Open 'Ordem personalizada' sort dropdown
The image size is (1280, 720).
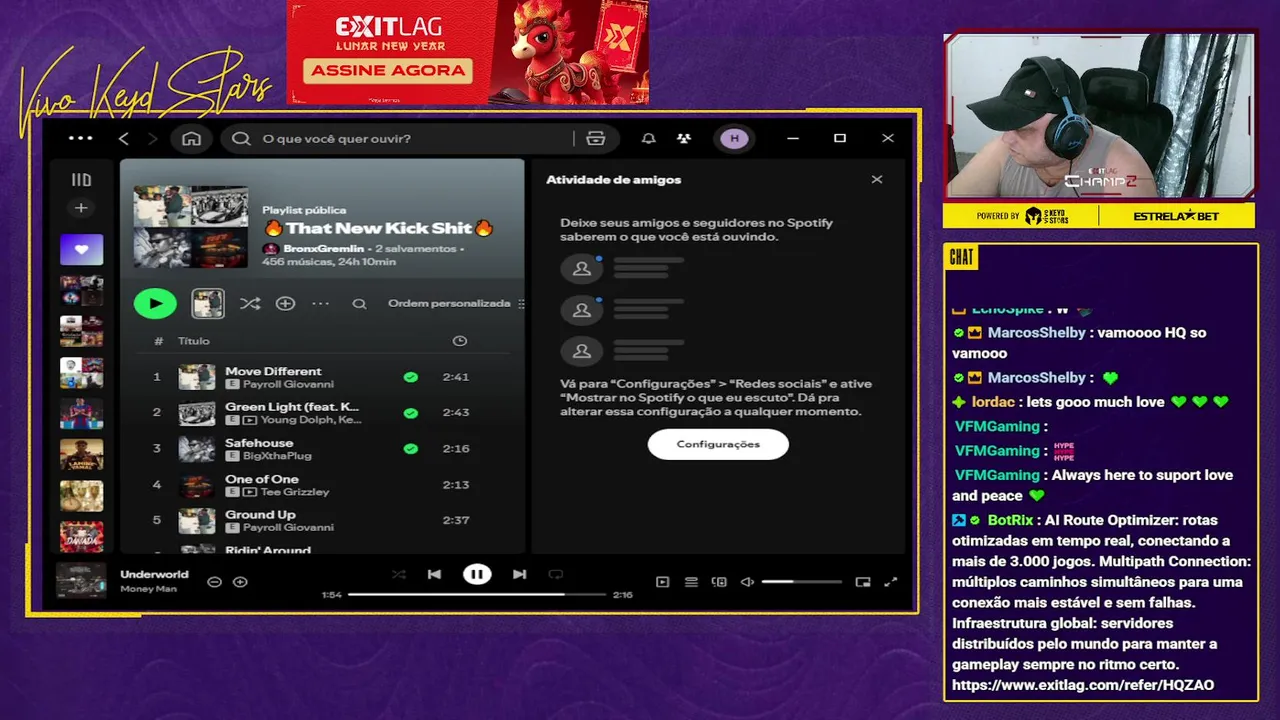[x=456, y=303]
